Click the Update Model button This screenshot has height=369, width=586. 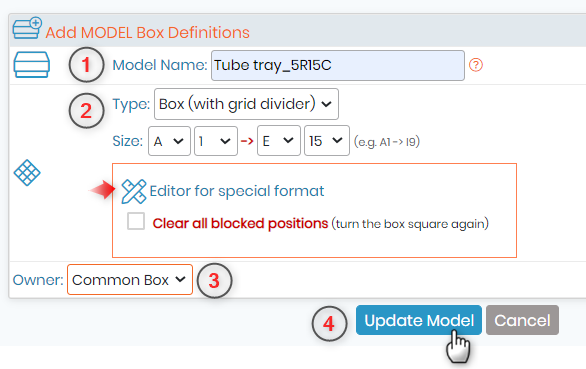coord(419,320)
